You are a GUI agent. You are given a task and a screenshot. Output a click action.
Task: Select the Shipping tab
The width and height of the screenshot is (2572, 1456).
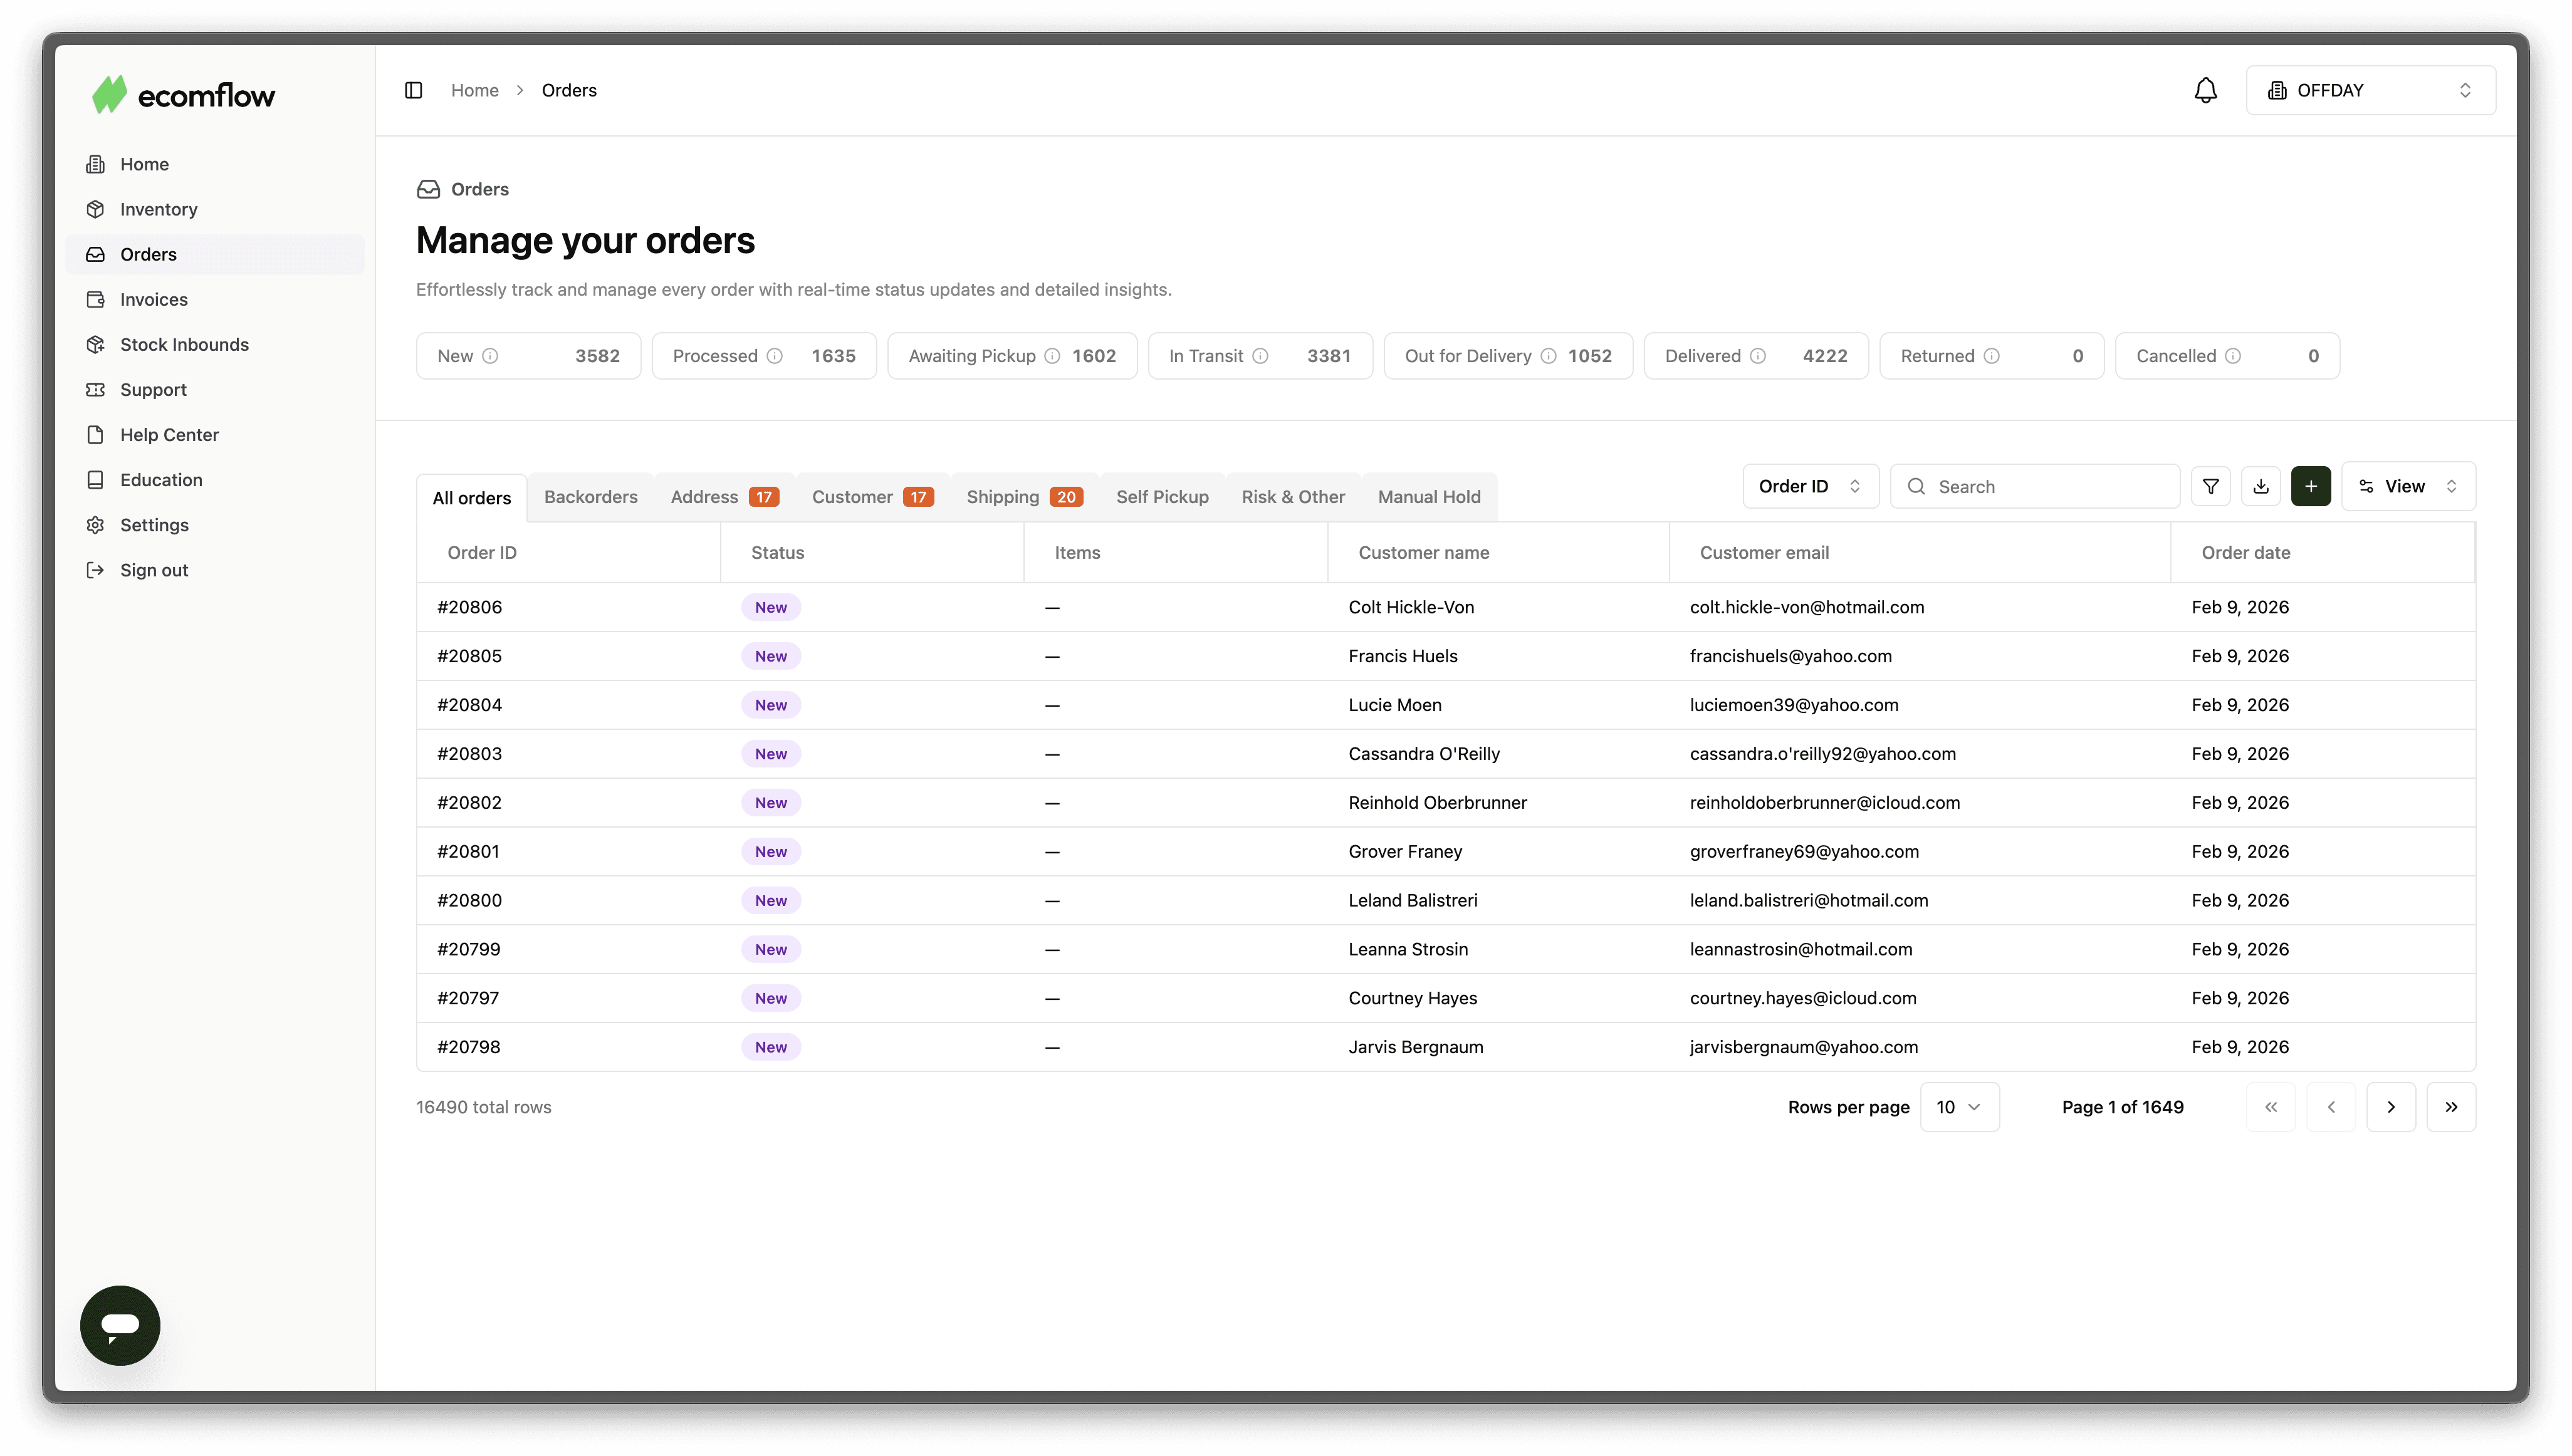[x=1023, y=497]
